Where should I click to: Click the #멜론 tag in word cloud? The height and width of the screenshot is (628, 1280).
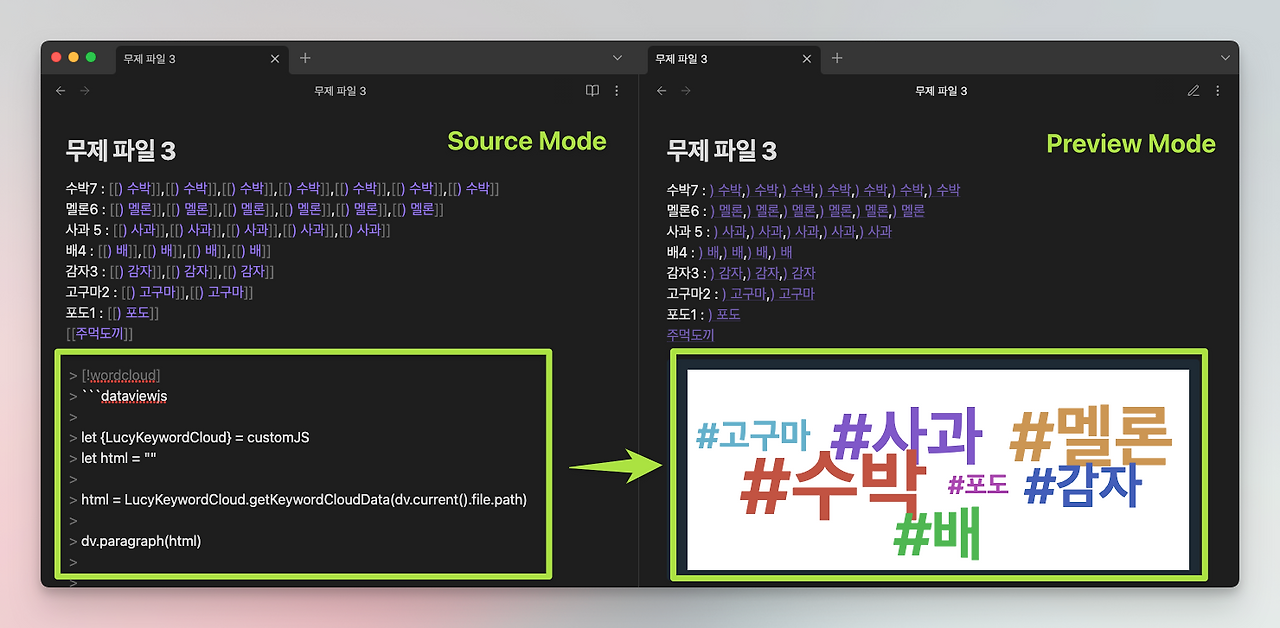pos(1091,436)
